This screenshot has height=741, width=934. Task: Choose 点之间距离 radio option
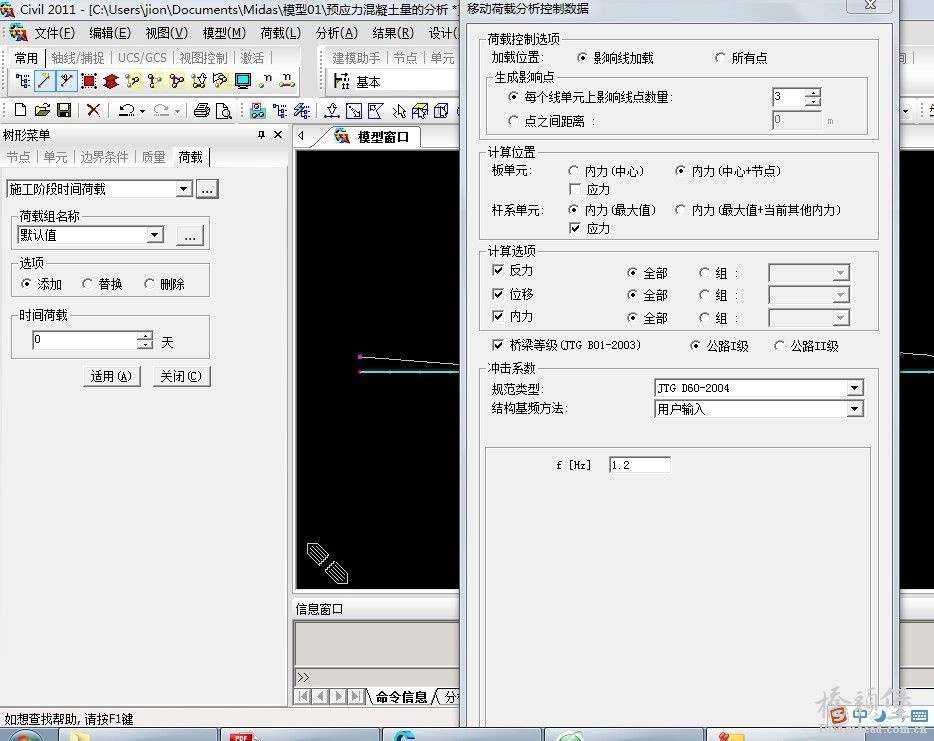(513, 121)
